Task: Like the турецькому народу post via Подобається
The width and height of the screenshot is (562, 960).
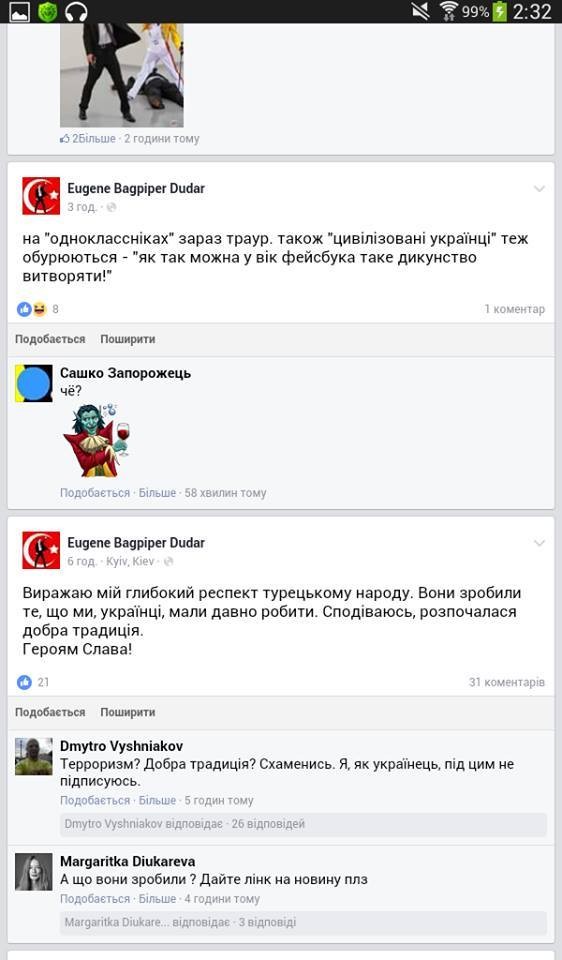Action: [x=50, y=713]
